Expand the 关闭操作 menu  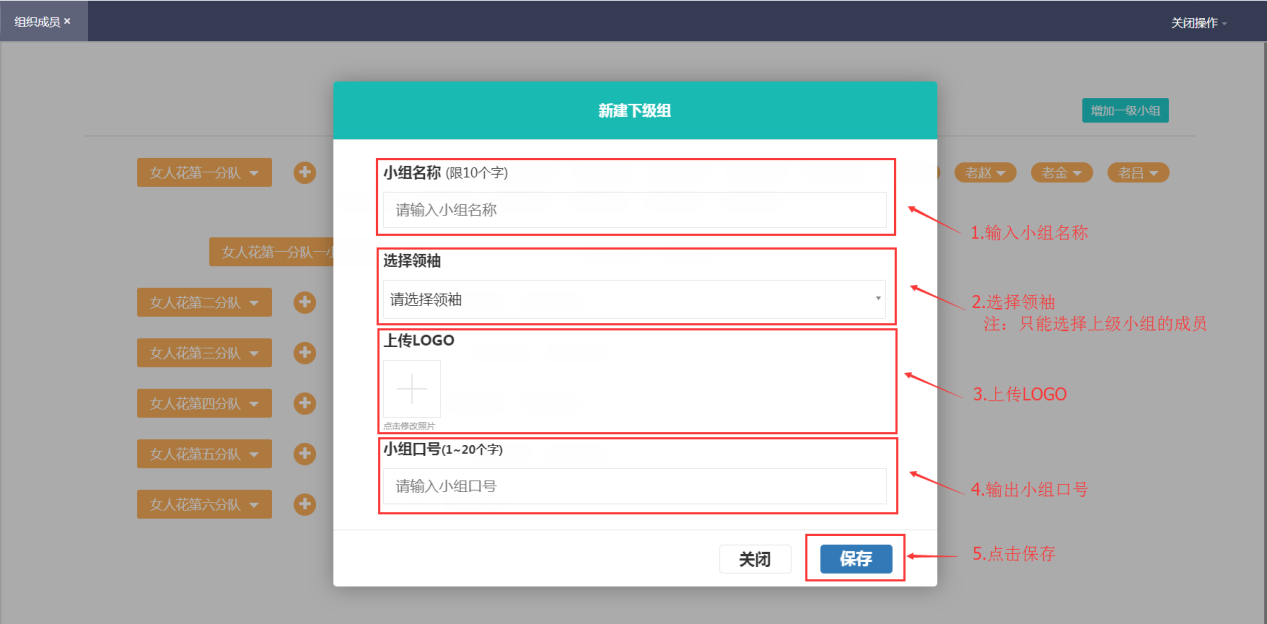coord(1198,22)
